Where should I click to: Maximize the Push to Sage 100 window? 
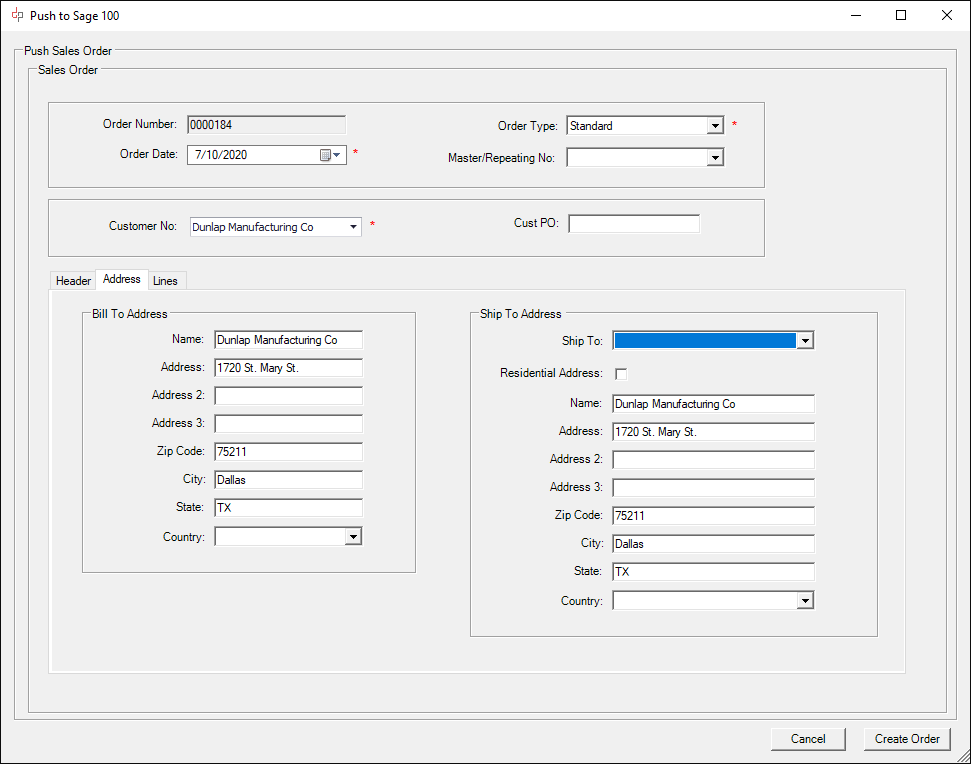901,15
